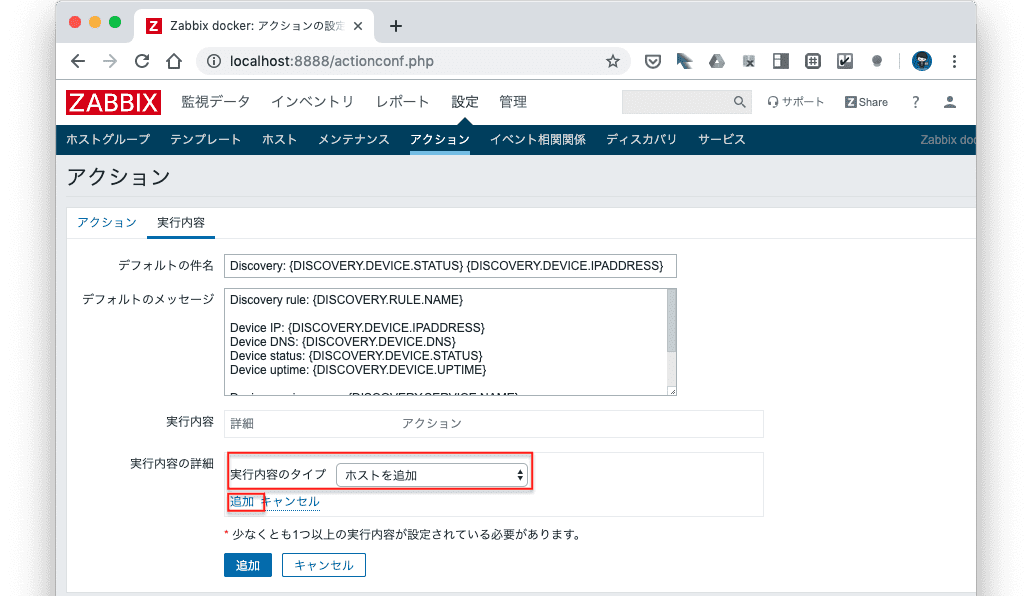Click the Zabbix search magnifier icon
1032x596 pixels.
[740, 102]
